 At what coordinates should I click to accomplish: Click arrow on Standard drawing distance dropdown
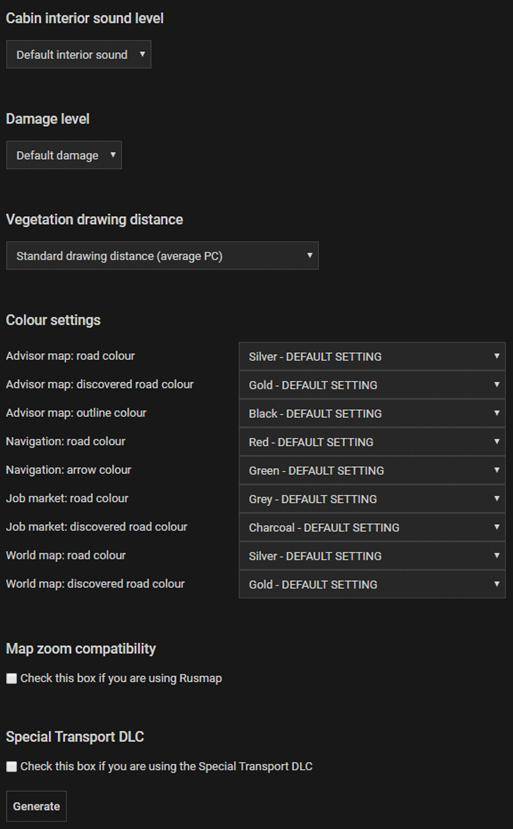click(309, 255)
